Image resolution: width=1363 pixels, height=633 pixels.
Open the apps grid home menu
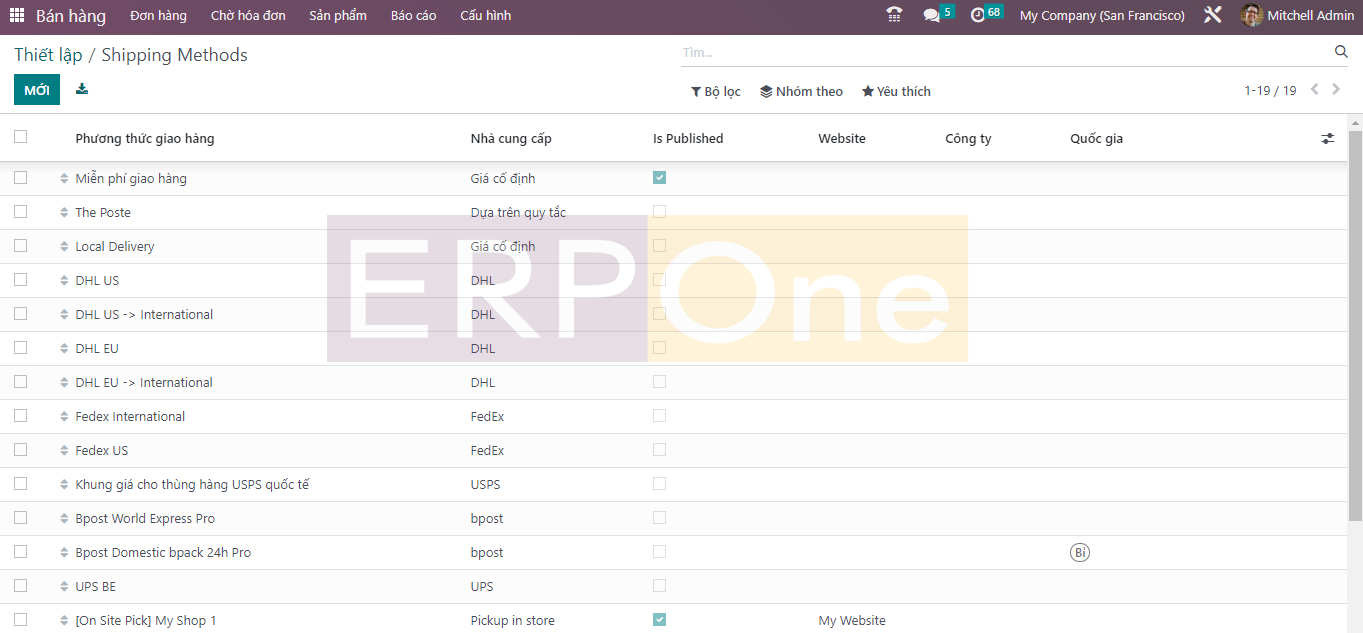[17, 16]
